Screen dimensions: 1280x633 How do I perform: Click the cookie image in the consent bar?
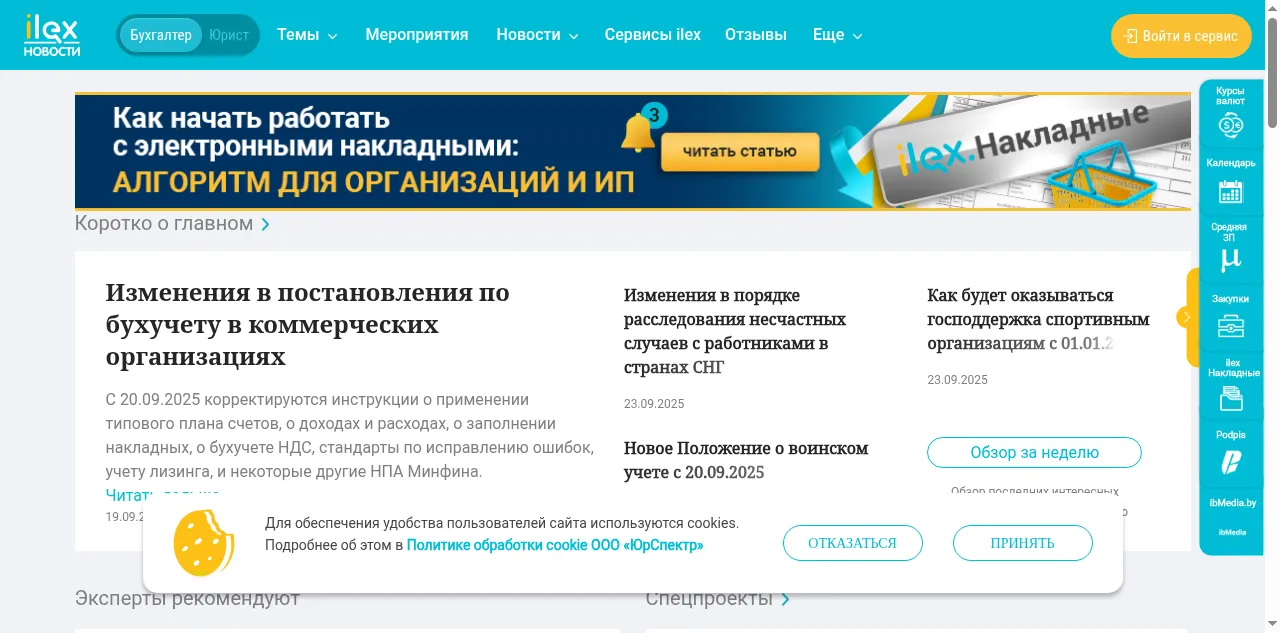(204, 543)
